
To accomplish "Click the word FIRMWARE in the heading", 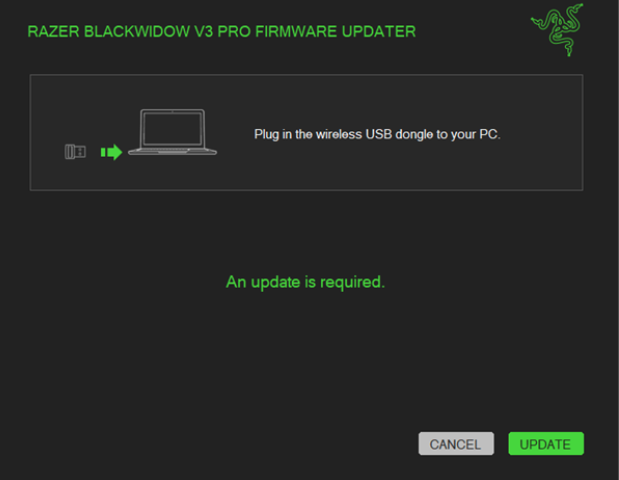I will (x=296, y=32).
